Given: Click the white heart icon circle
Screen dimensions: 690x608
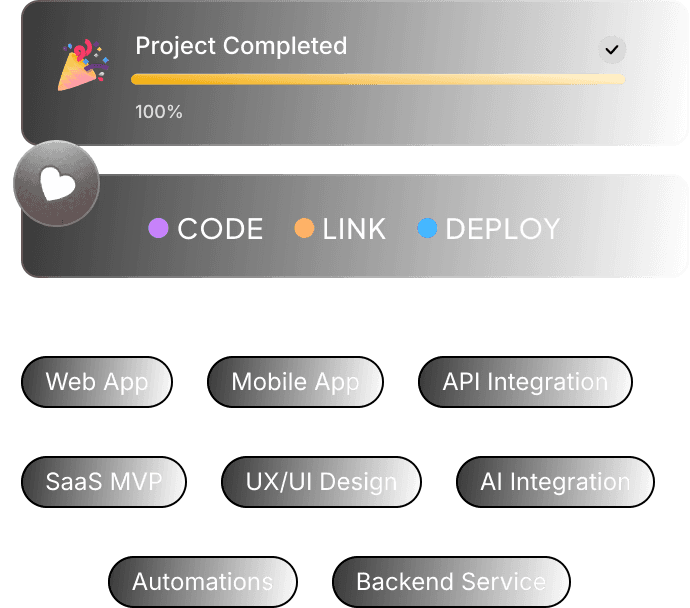Looking at the screenshot, I should 56,183.
